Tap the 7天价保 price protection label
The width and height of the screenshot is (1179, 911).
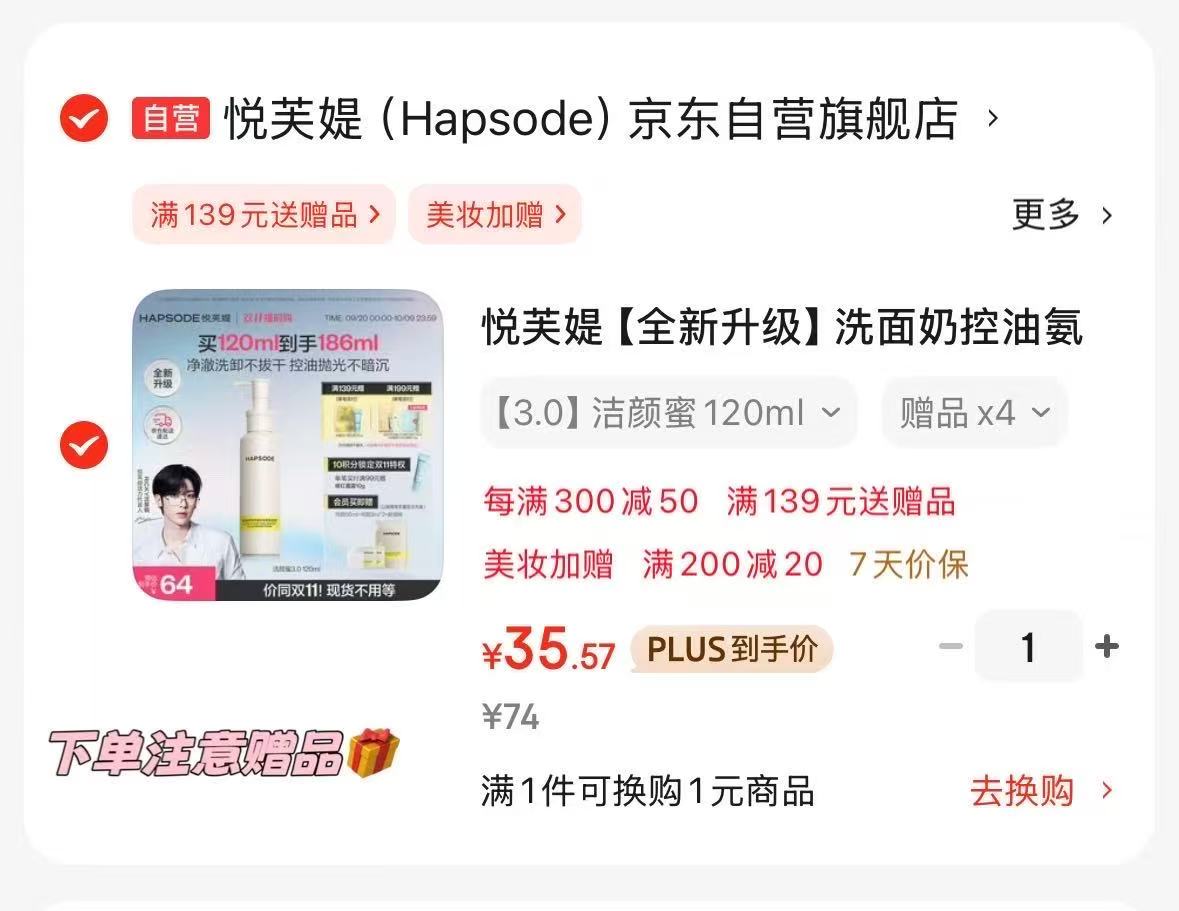point(909,564)
